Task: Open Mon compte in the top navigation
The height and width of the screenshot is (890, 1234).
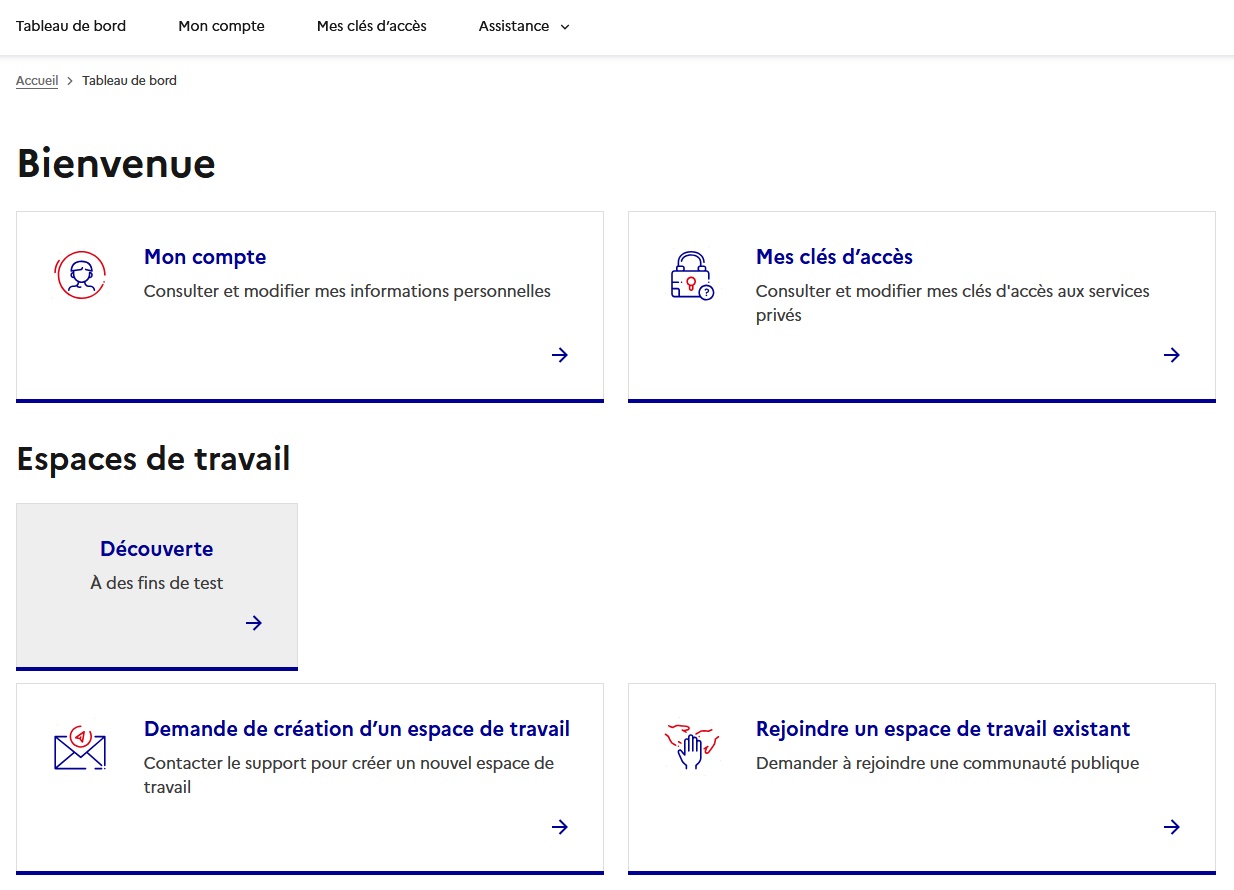Action: click(x=221, y=26)
